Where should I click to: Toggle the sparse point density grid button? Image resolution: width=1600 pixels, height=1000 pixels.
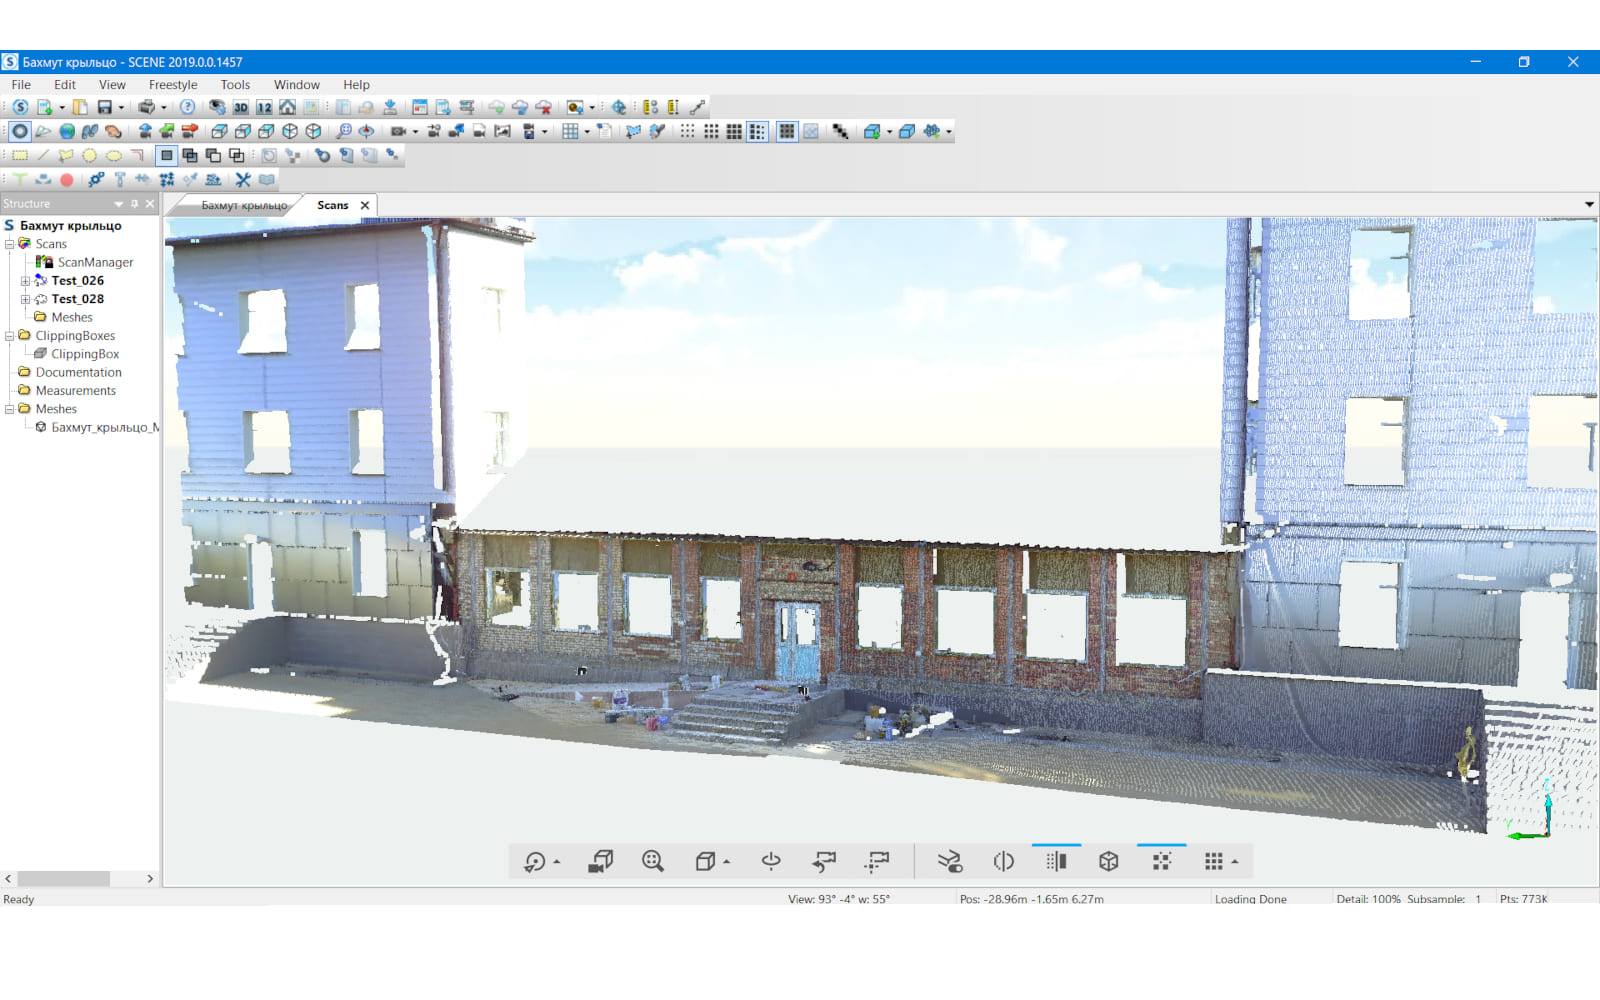click(x=687, y=131)
